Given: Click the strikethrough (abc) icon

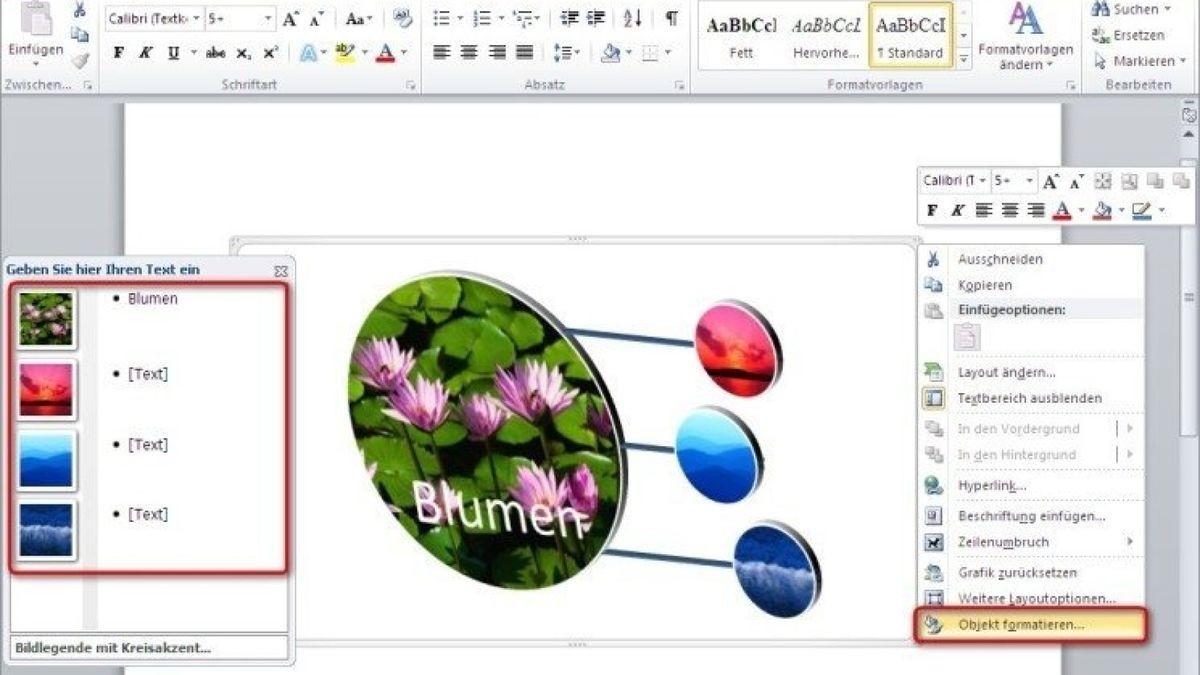Looking at the screenshot, I should pyautogui.click(x=215, y=53).
